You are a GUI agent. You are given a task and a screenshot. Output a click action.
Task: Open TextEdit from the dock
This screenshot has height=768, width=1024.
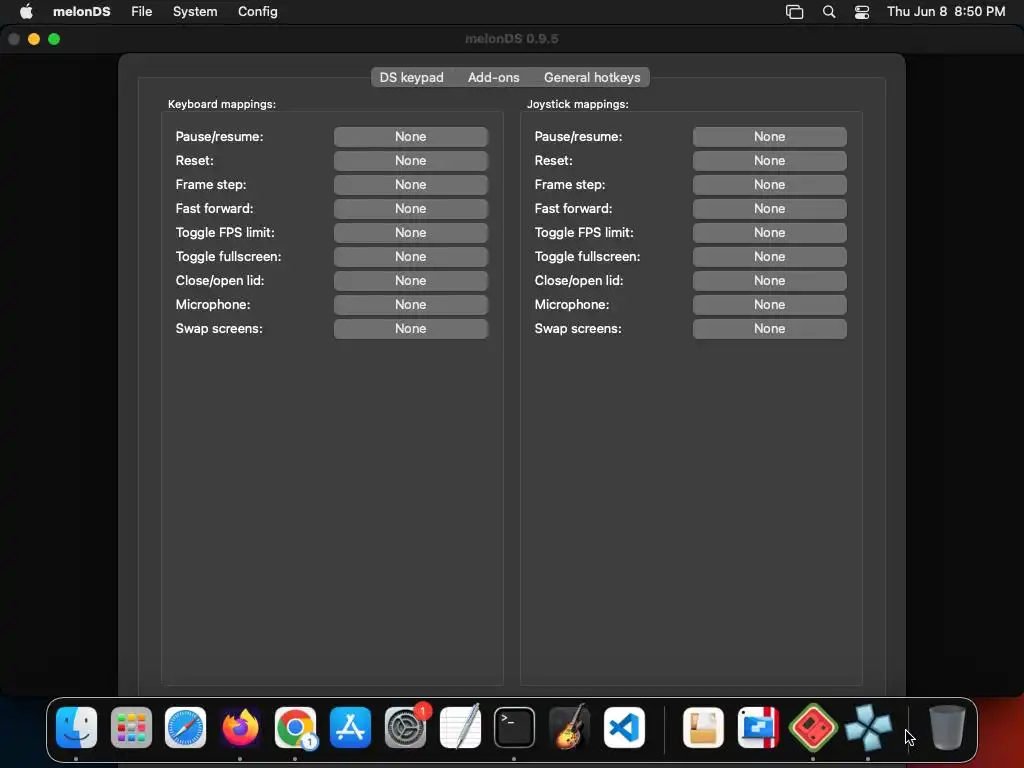tap(460, 727)
